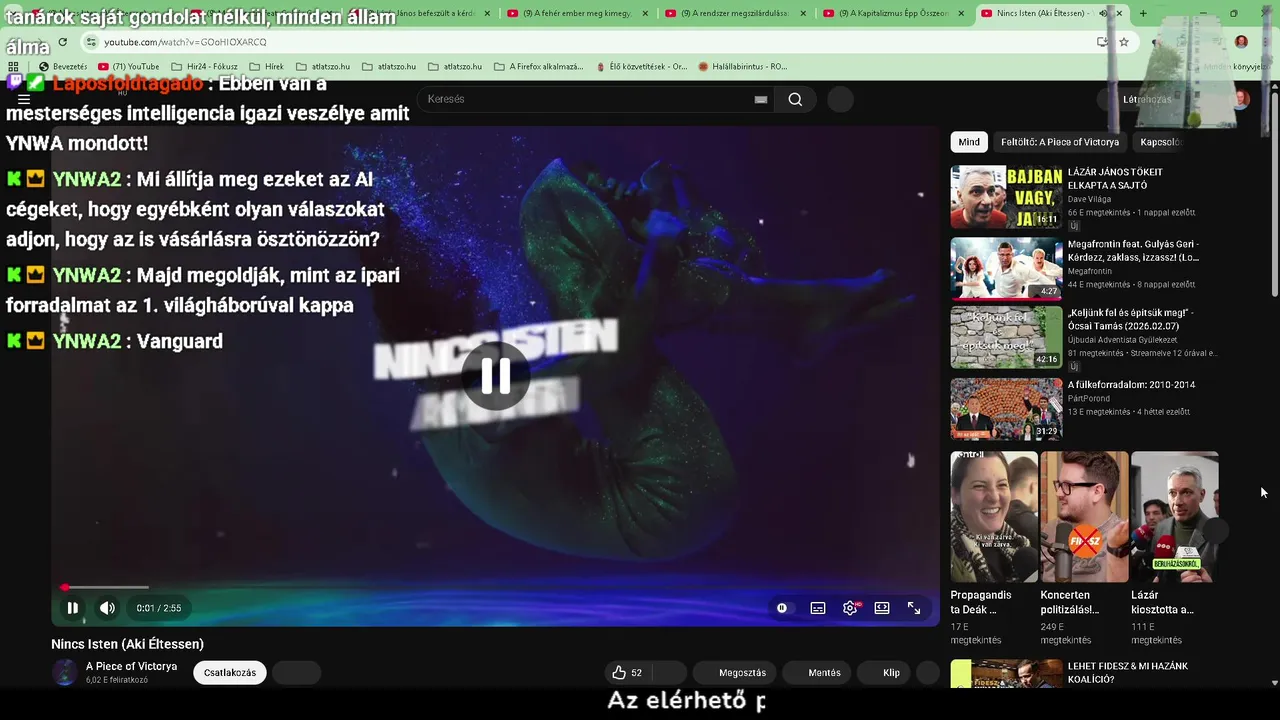Viewport: 1280px width, 720px height.
Task: Select the partially visible Kapcsoló chip
Action: 1160,142
